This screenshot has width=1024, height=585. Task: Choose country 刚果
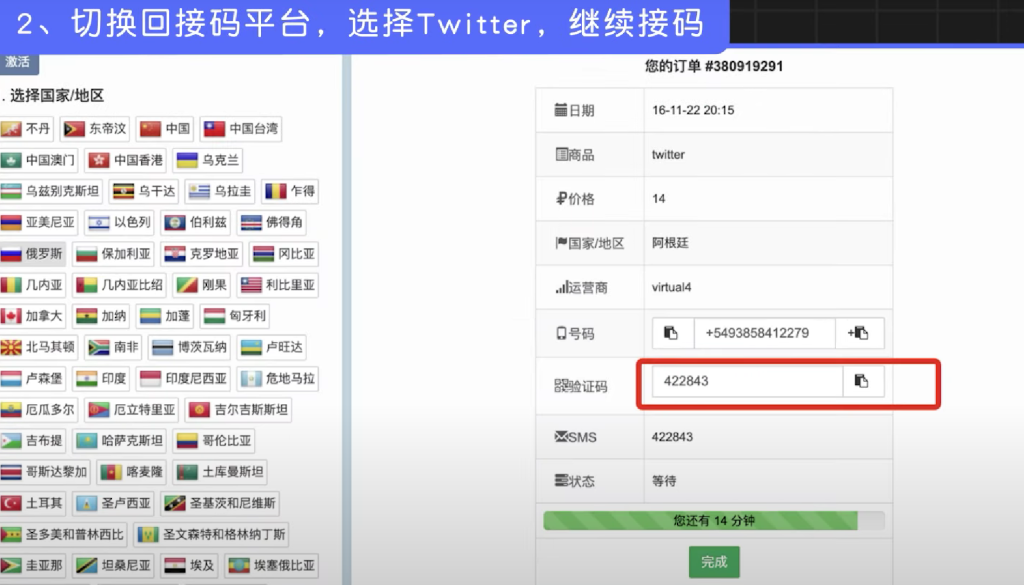[202, 285]
